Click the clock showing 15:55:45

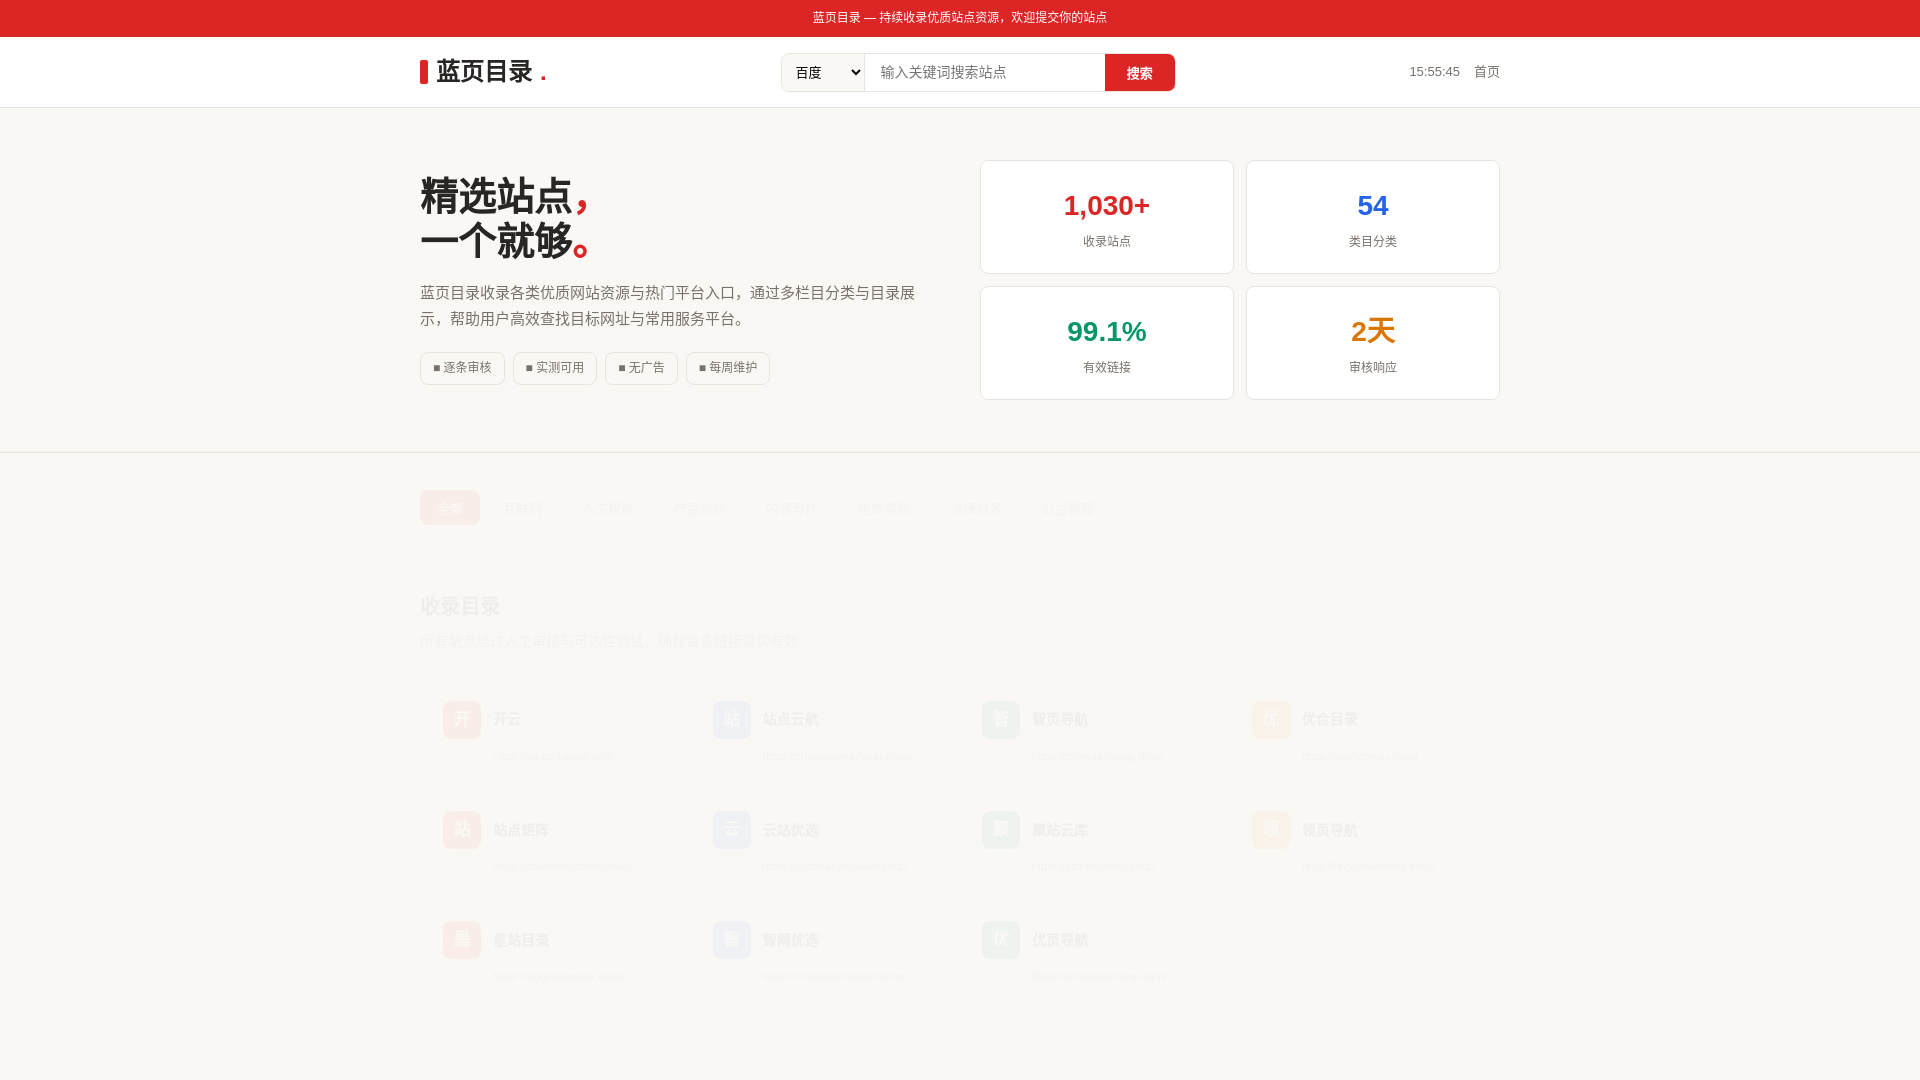coord(1434,72)
